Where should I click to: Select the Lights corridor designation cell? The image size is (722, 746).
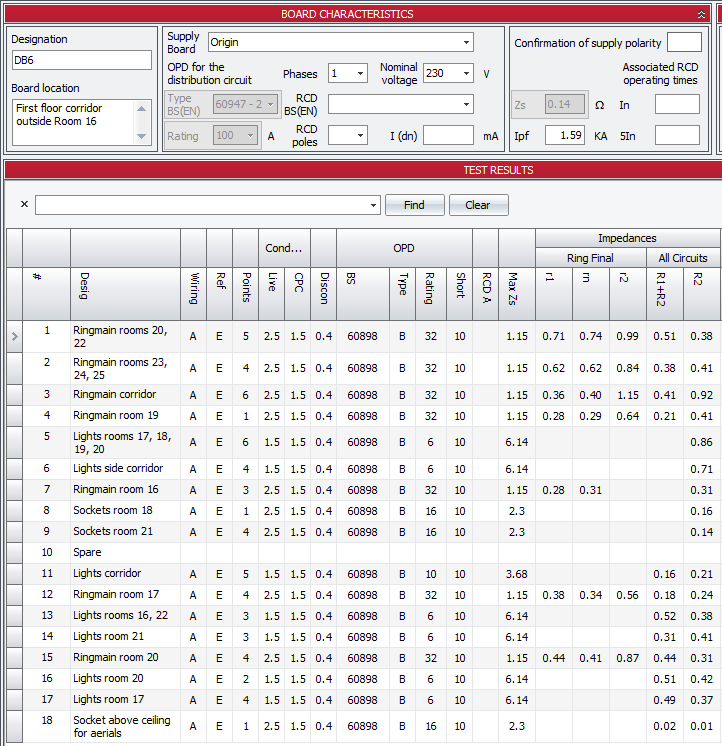(125, 573)
